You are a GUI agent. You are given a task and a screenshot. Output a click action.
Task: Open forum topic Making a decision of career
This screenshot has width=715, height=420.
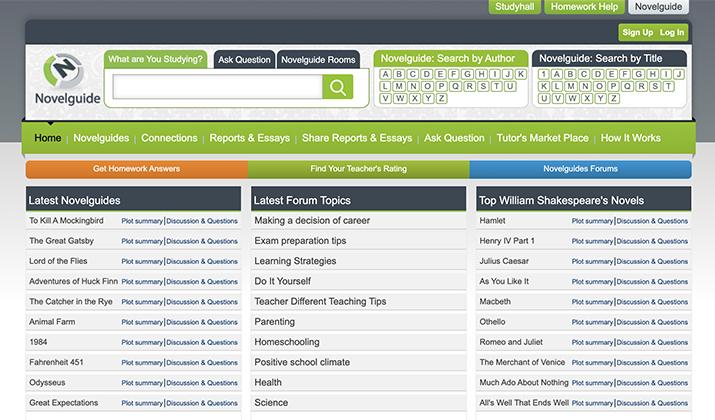point(312,220)
